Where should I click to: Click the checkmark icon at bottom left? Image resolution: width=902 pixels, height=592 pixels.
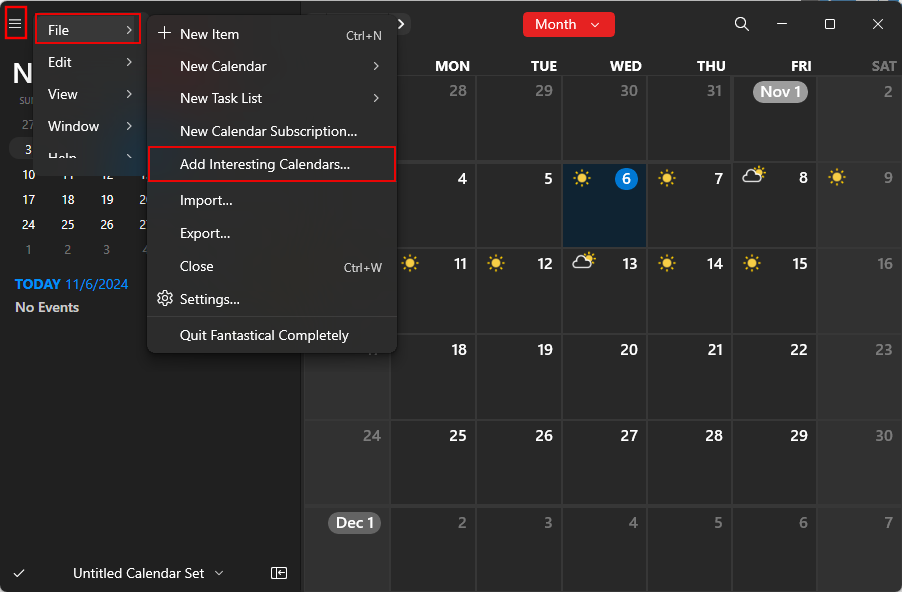coord(19,573)
